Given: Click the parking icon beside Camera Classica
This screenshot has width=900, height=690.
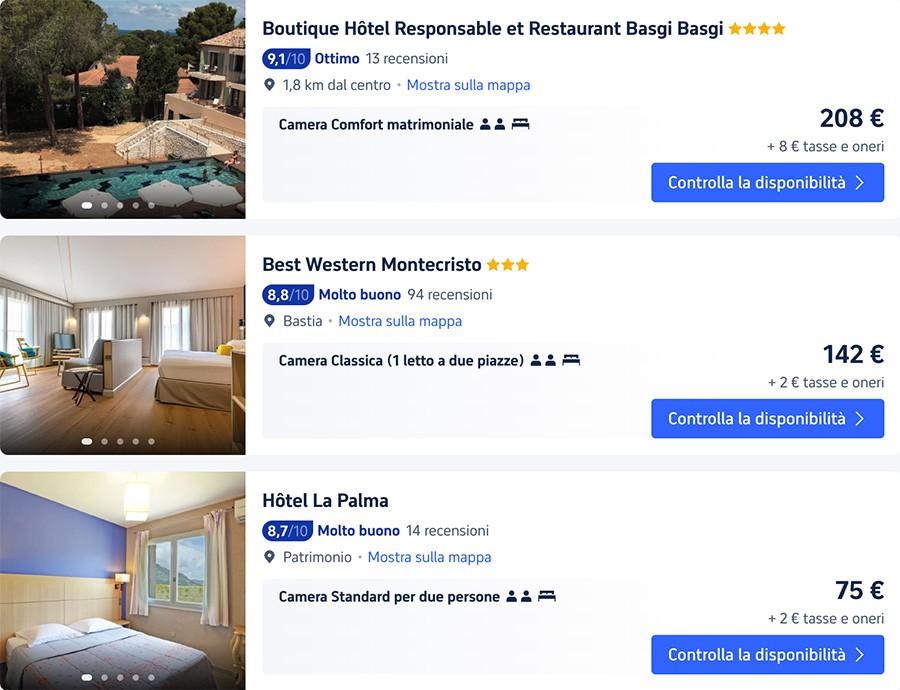Looking at the screenshot, I should 572,359.
